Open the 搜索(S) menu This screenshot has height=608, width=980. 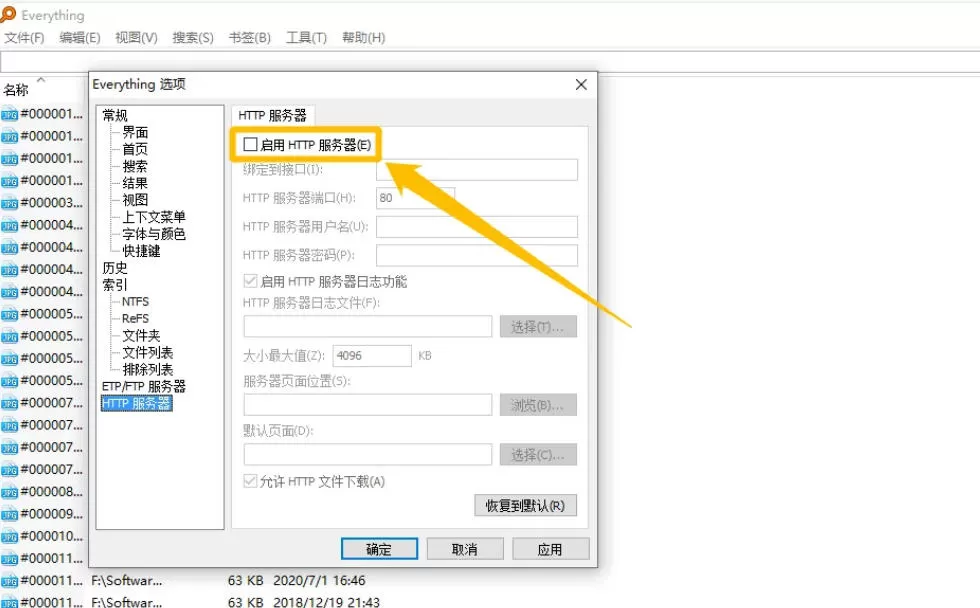tap(193, 37)
